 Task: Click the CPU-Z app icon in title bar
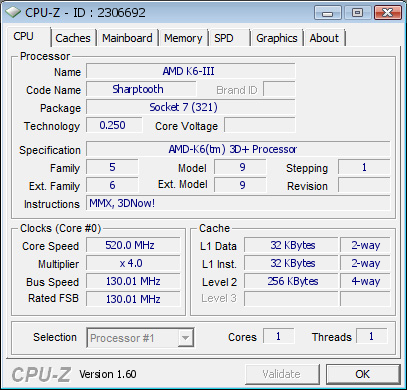coord(13,13)
